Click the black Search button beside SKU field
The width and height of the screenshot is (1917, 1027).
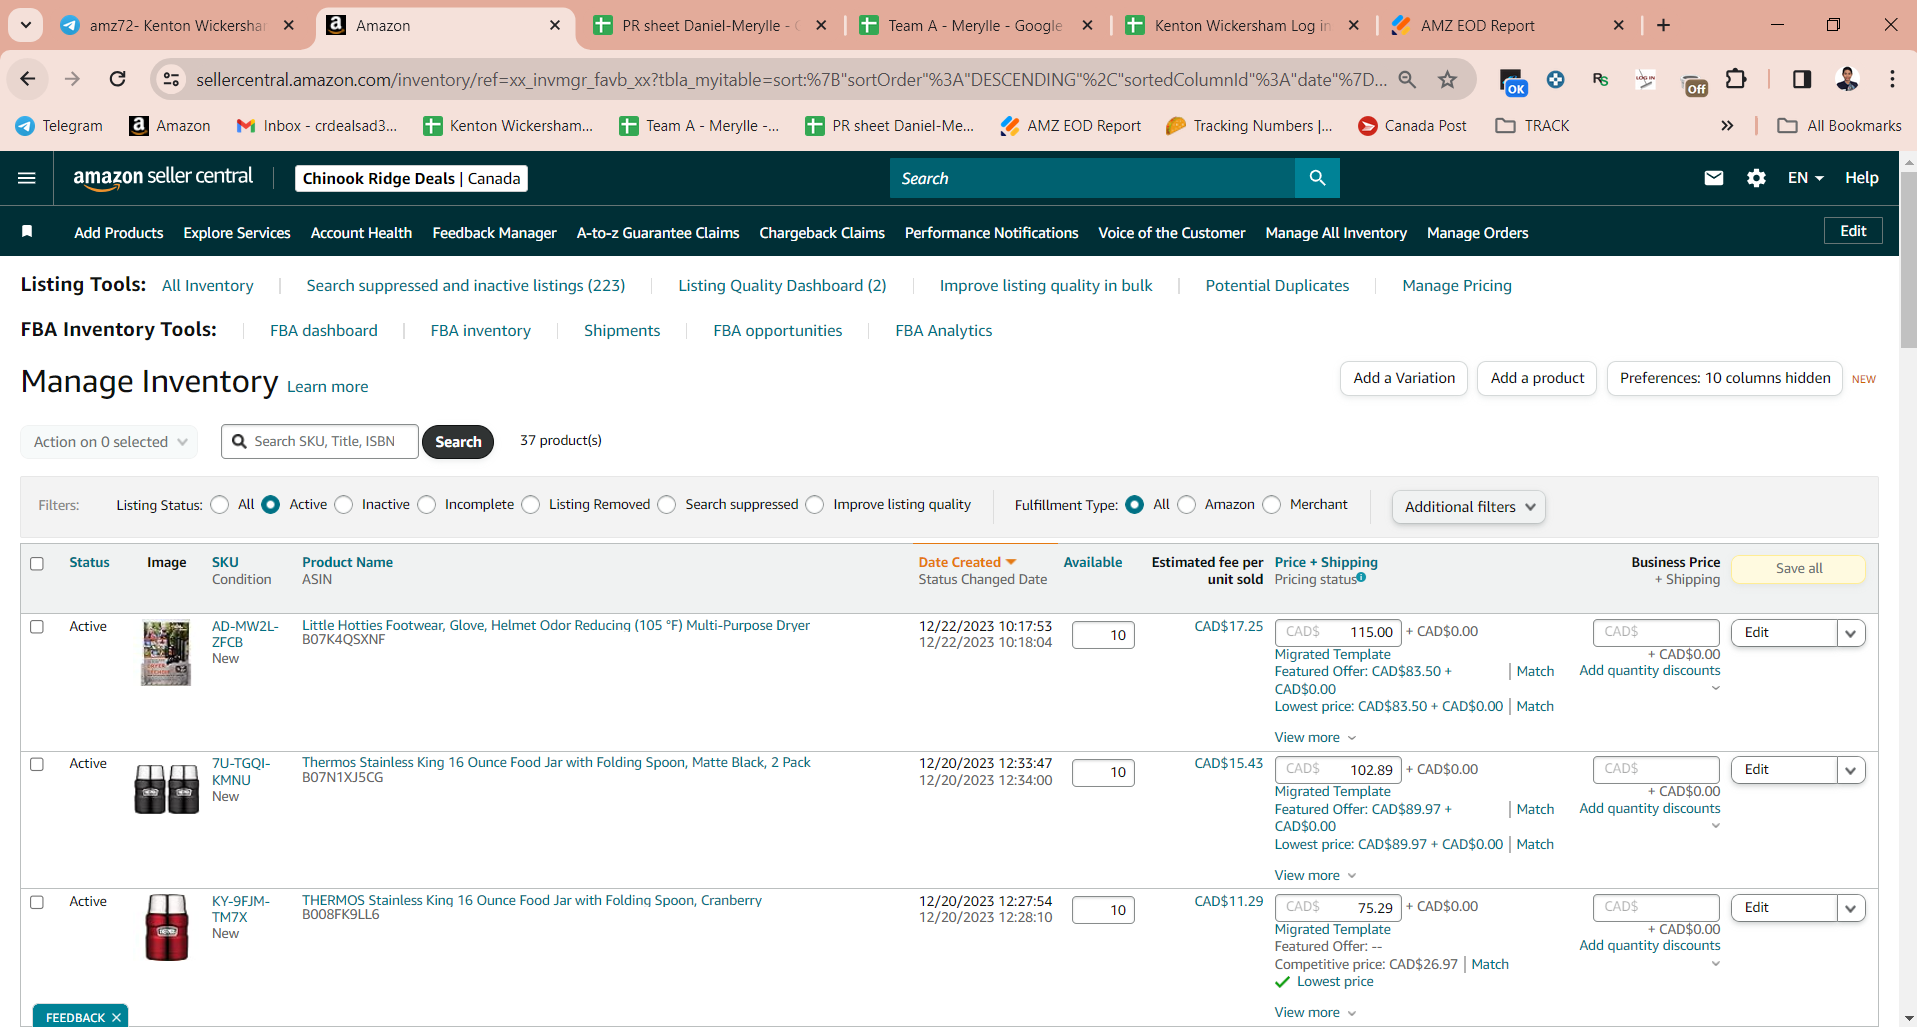click(458, 442)
